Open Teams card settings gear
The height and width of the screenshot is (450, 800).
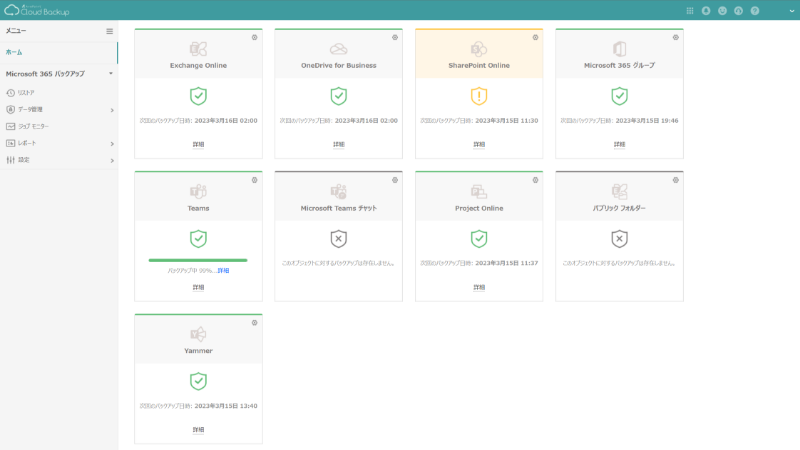point(255,180)
